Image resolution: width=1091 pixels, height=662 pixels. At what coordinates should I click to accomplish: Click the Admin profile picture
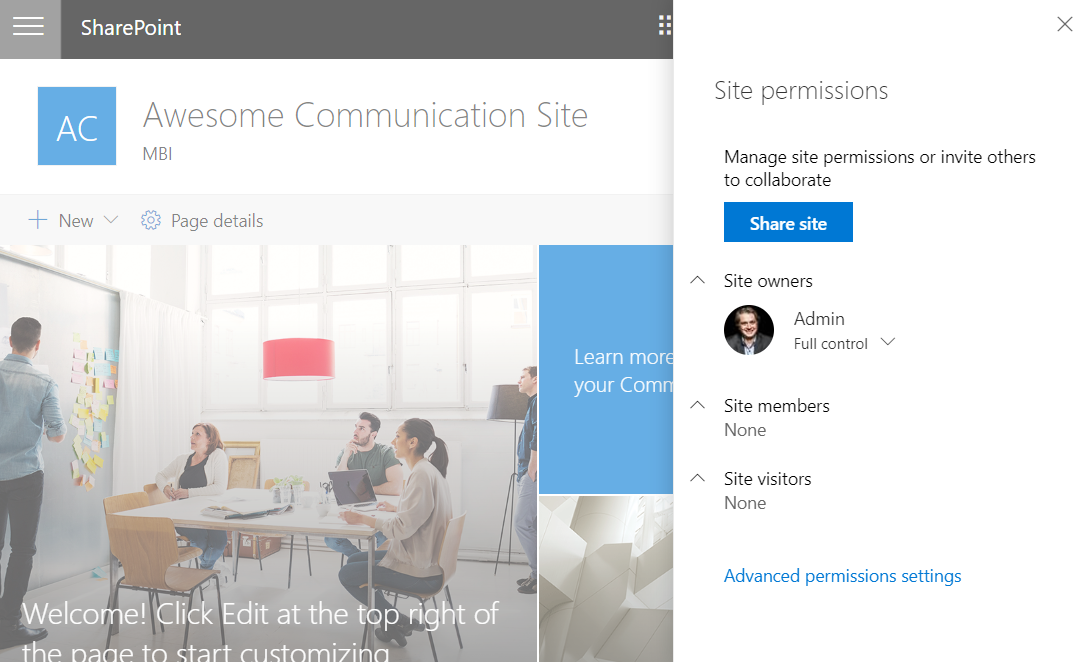(749, 330)
